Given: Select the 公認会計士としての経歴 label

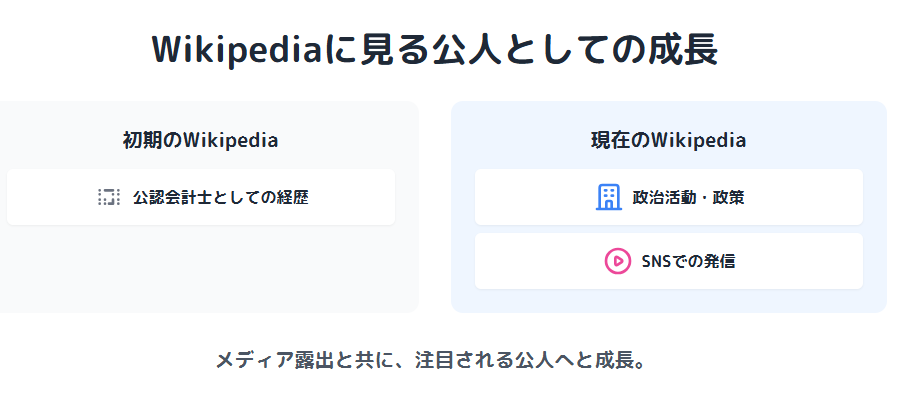Looking at the screenshot, I should pyautogui.click(x=220, y=197).
